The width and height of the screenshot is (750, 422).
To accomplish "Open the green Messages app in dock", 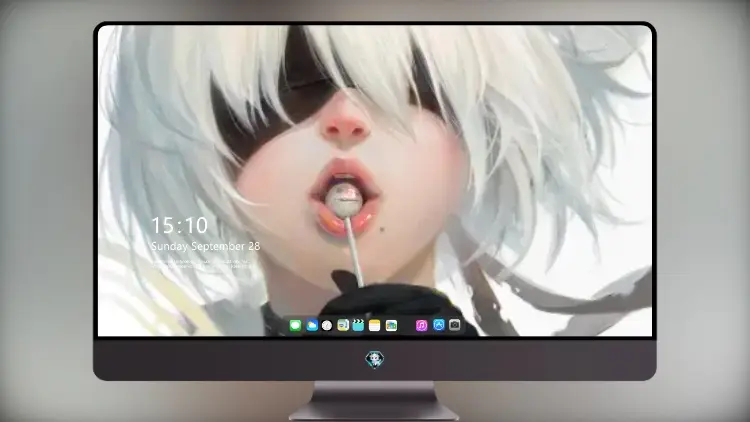I will tap(295, 326).
